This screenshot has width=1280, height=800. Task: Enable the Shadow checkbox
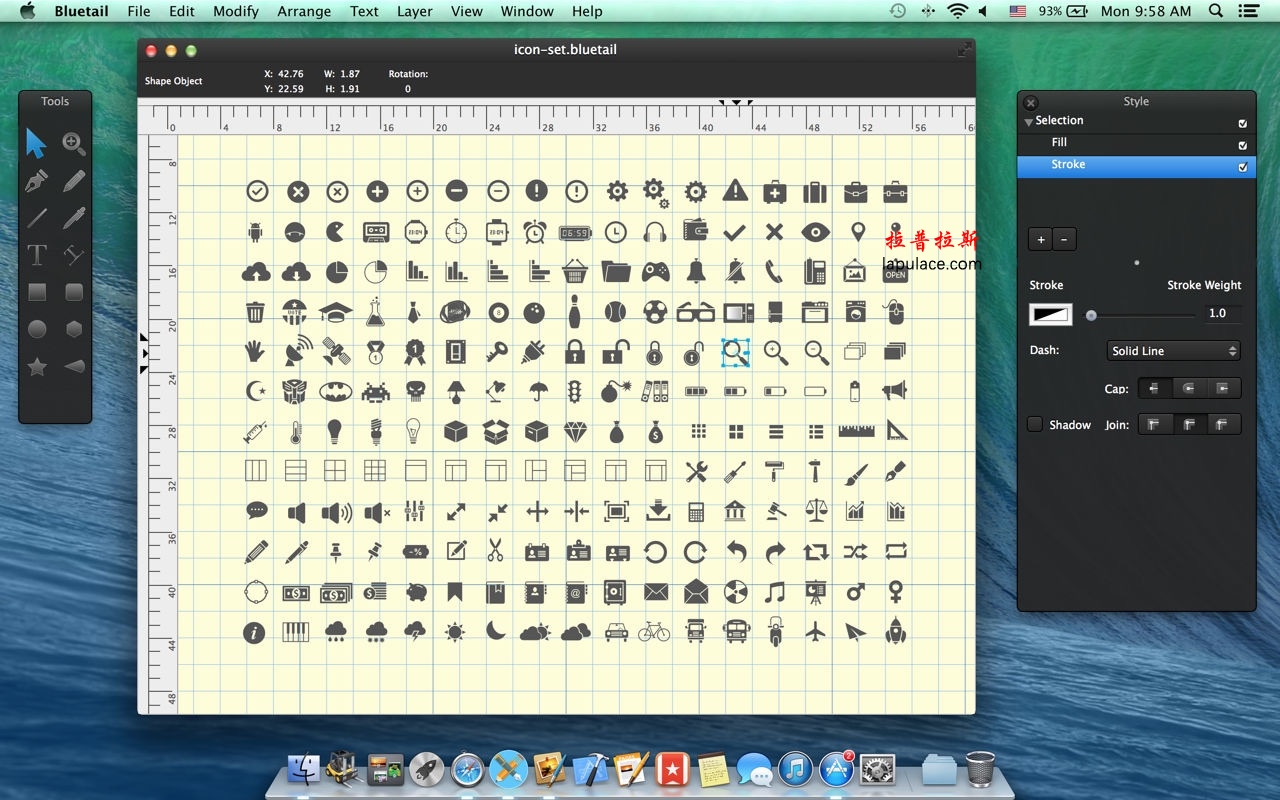(1035, 424)
